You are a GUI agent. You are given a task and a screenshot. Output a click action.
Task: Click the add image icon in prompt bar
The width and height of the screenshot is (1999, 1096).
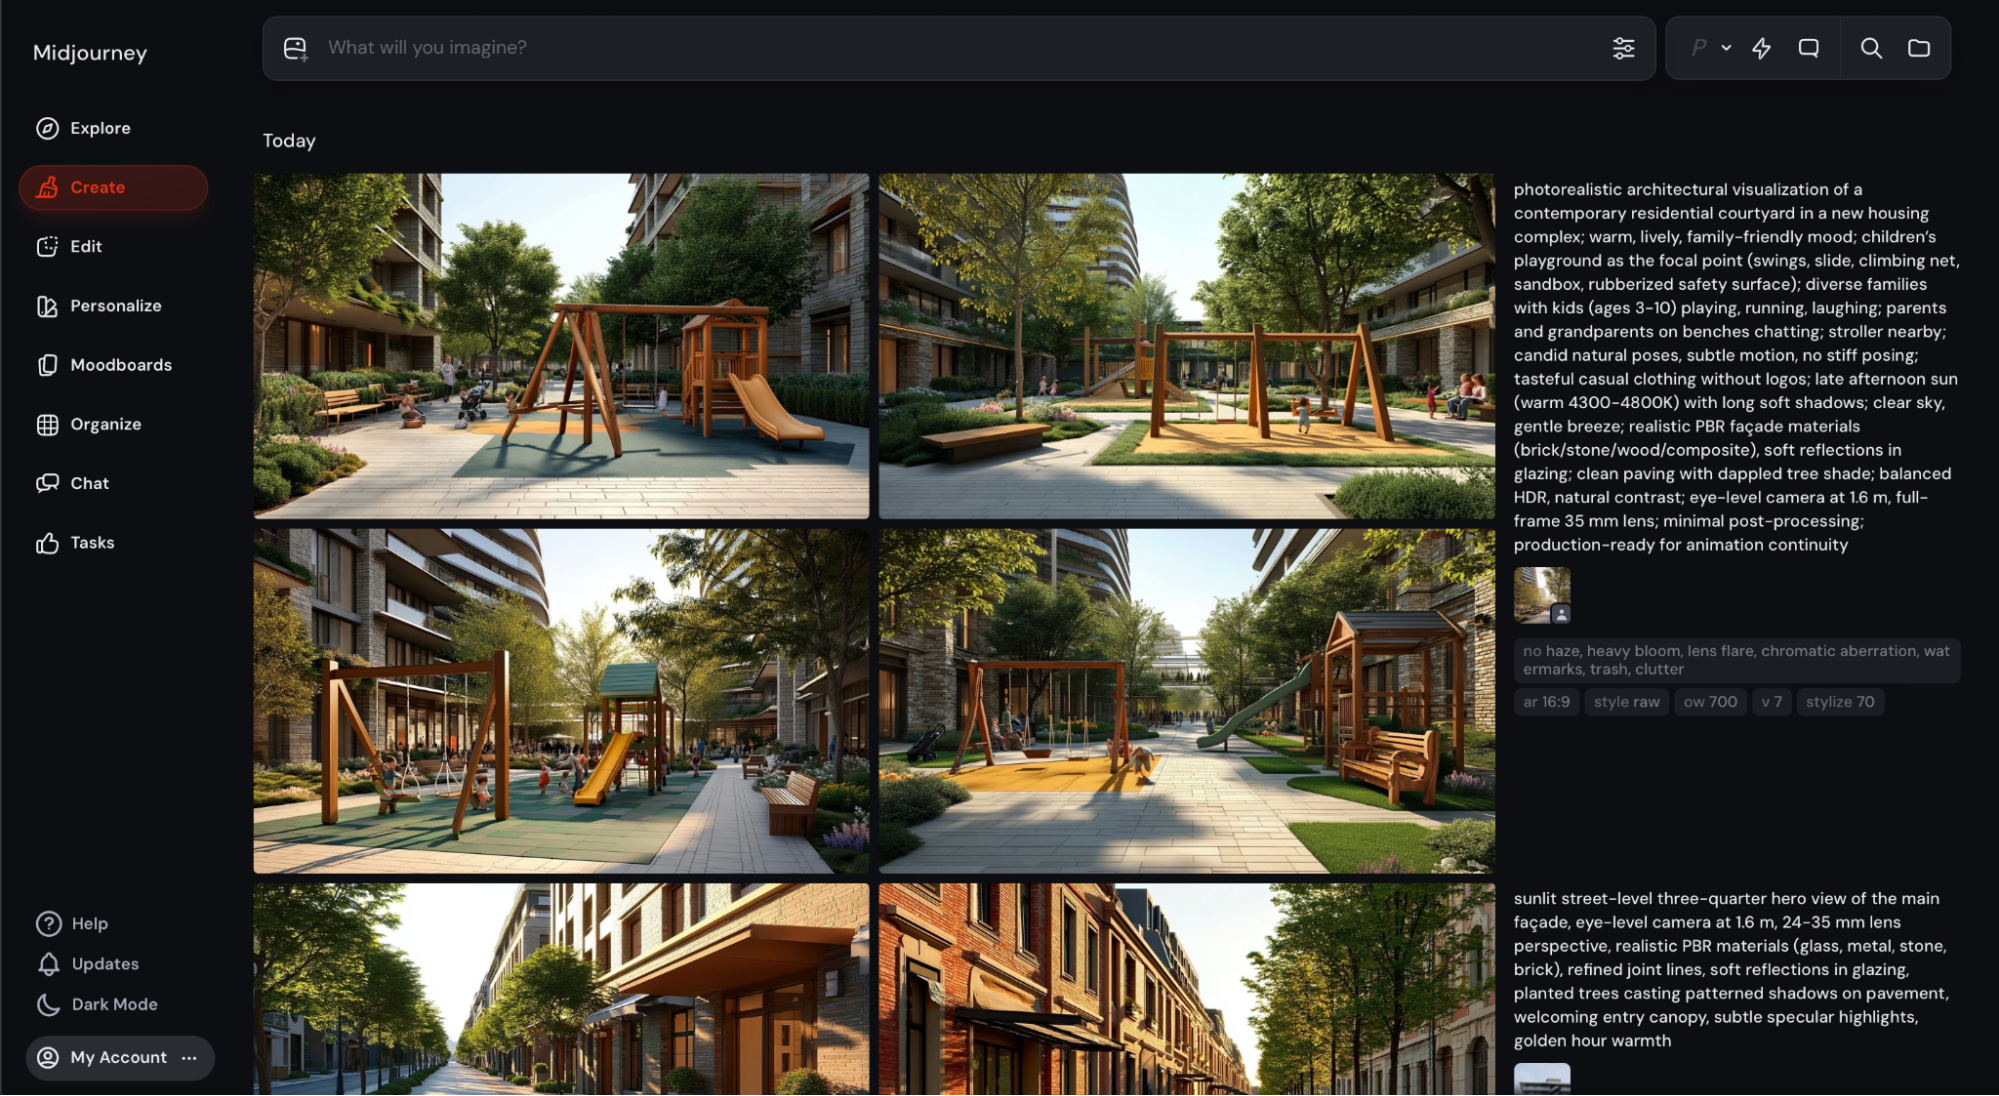point(295,48)
